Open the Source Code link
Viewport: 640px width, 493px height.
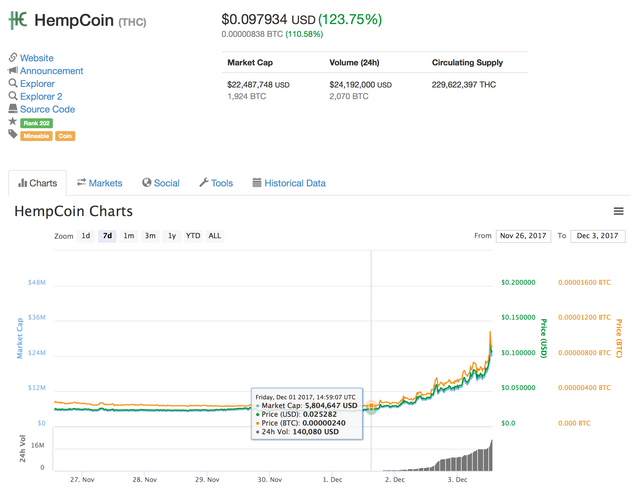[x=47, y=109]
